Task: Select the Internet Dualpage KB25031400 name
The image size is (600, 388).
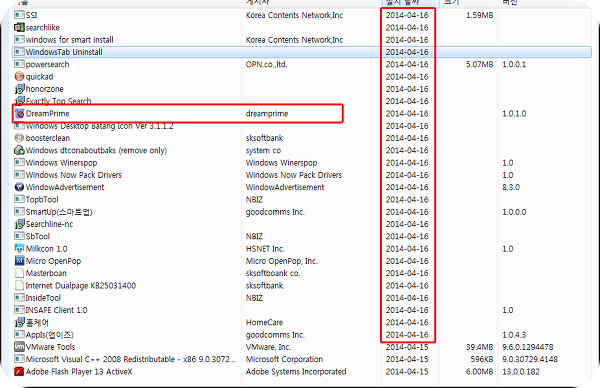Action: coord(81,285)
